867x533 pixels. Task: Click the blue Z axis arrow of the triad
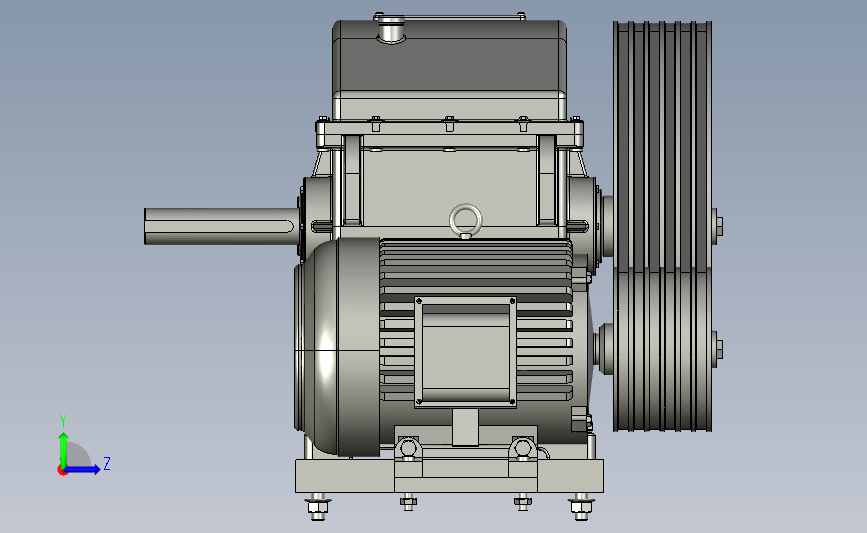[x=83, y=469]
